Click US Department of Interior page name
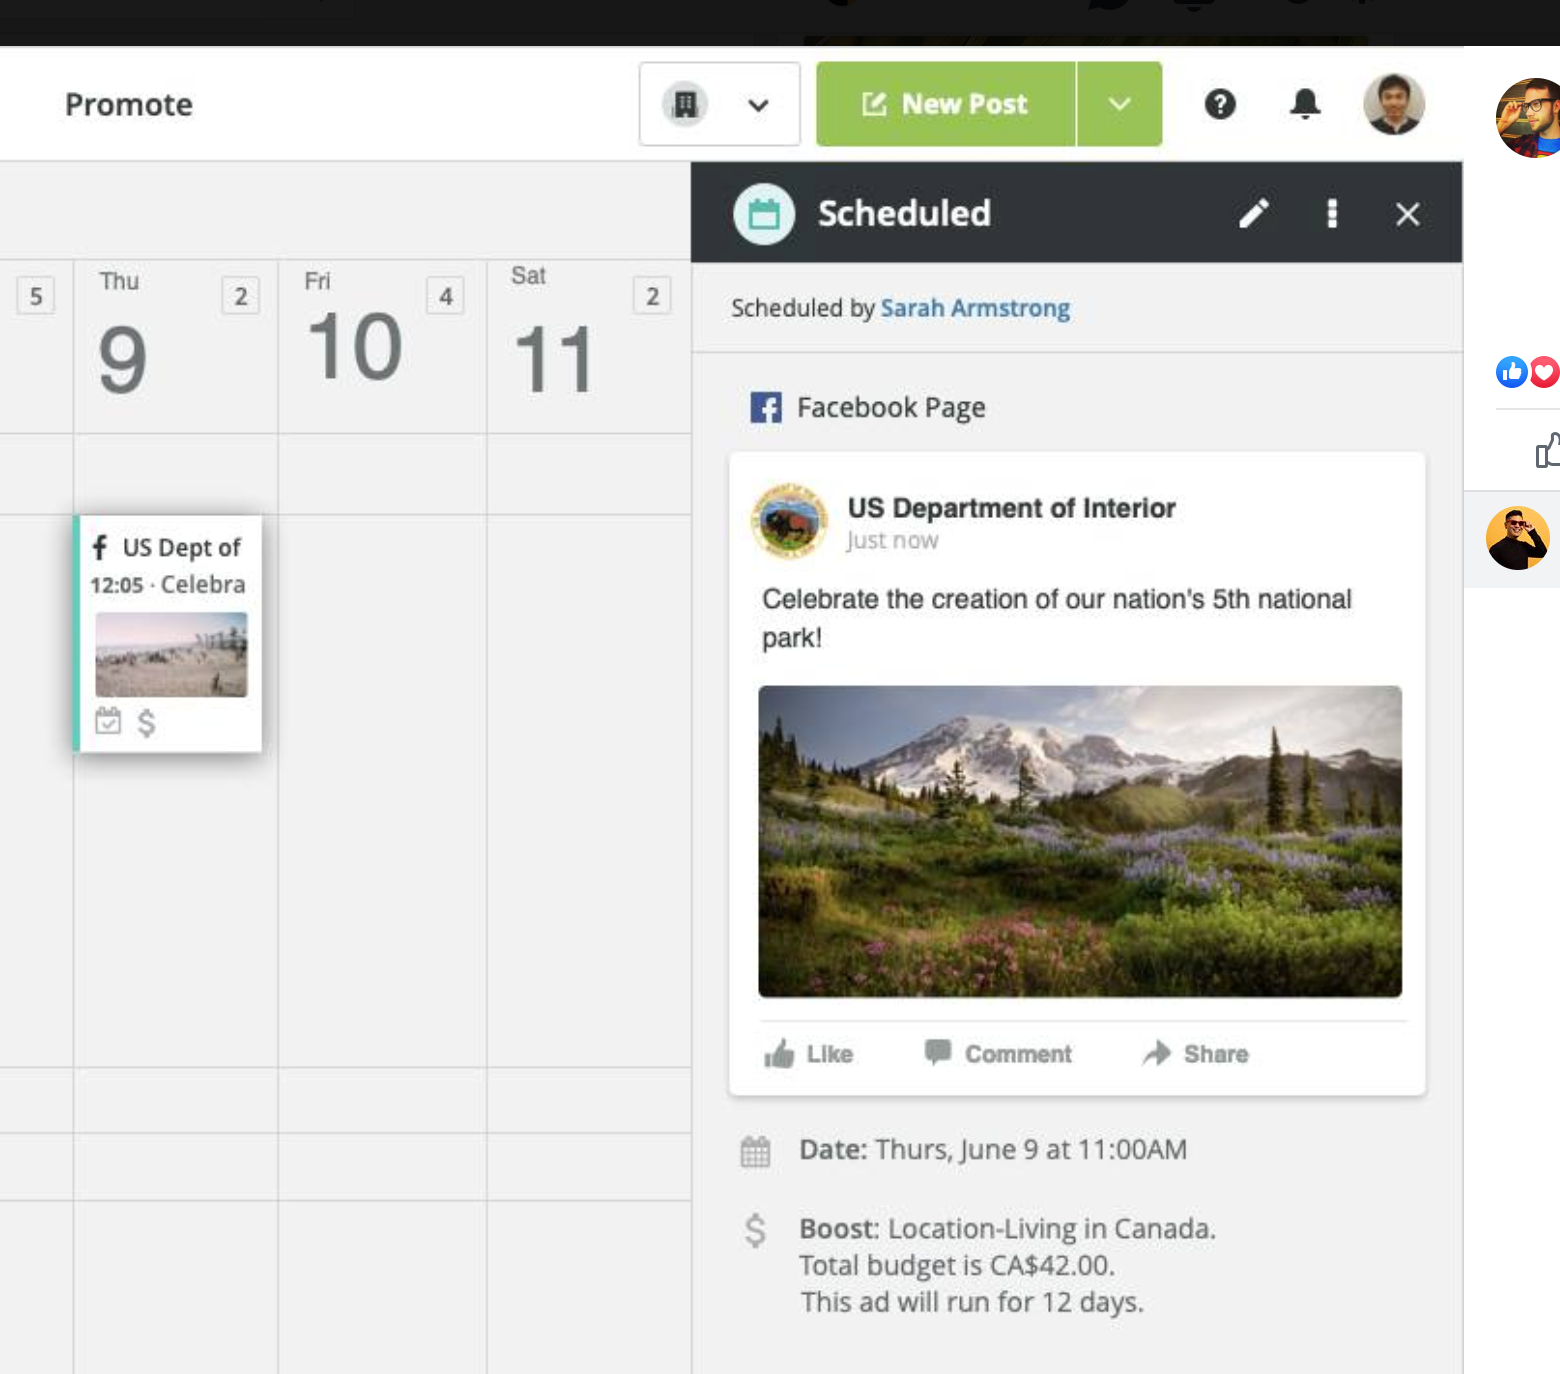 tap(1011, 508)
